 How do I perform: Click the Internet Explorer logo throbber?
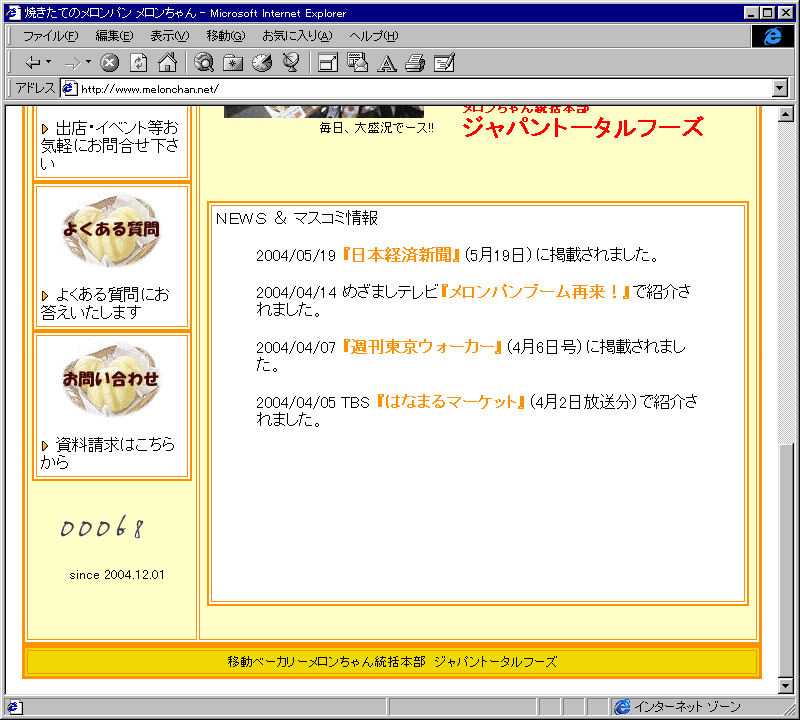point(772,36)
